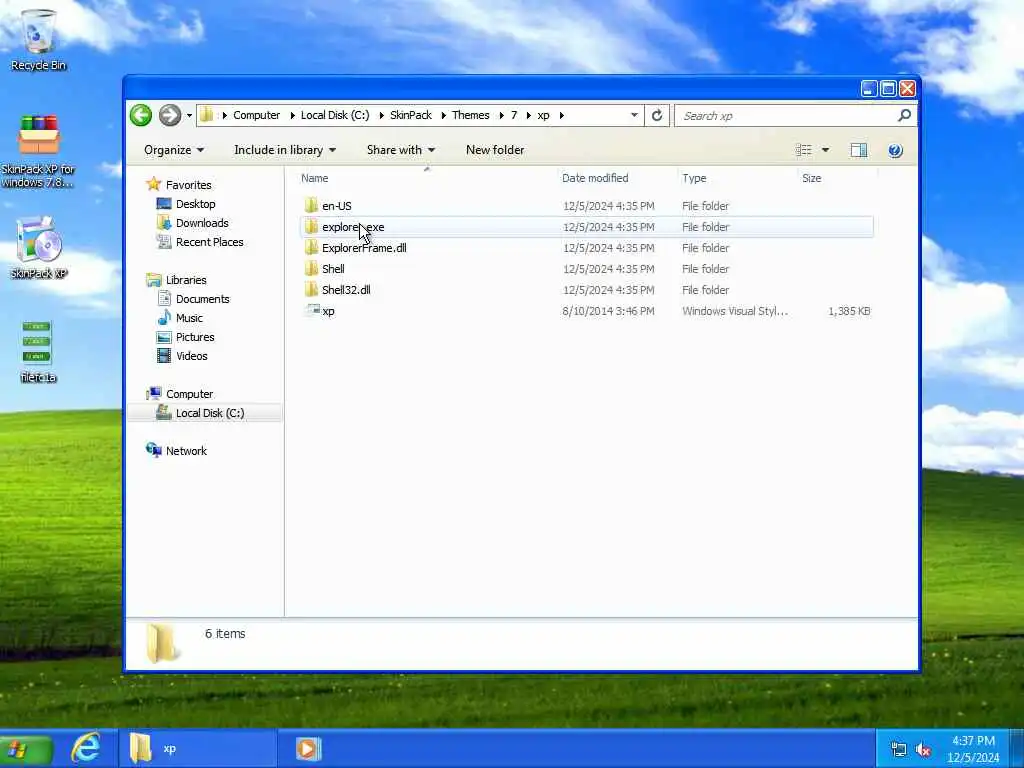The height and width of the screenshot is (768, 1024).
Task: Open Desktop in the Favorites list
Action: tap(195, 204)
